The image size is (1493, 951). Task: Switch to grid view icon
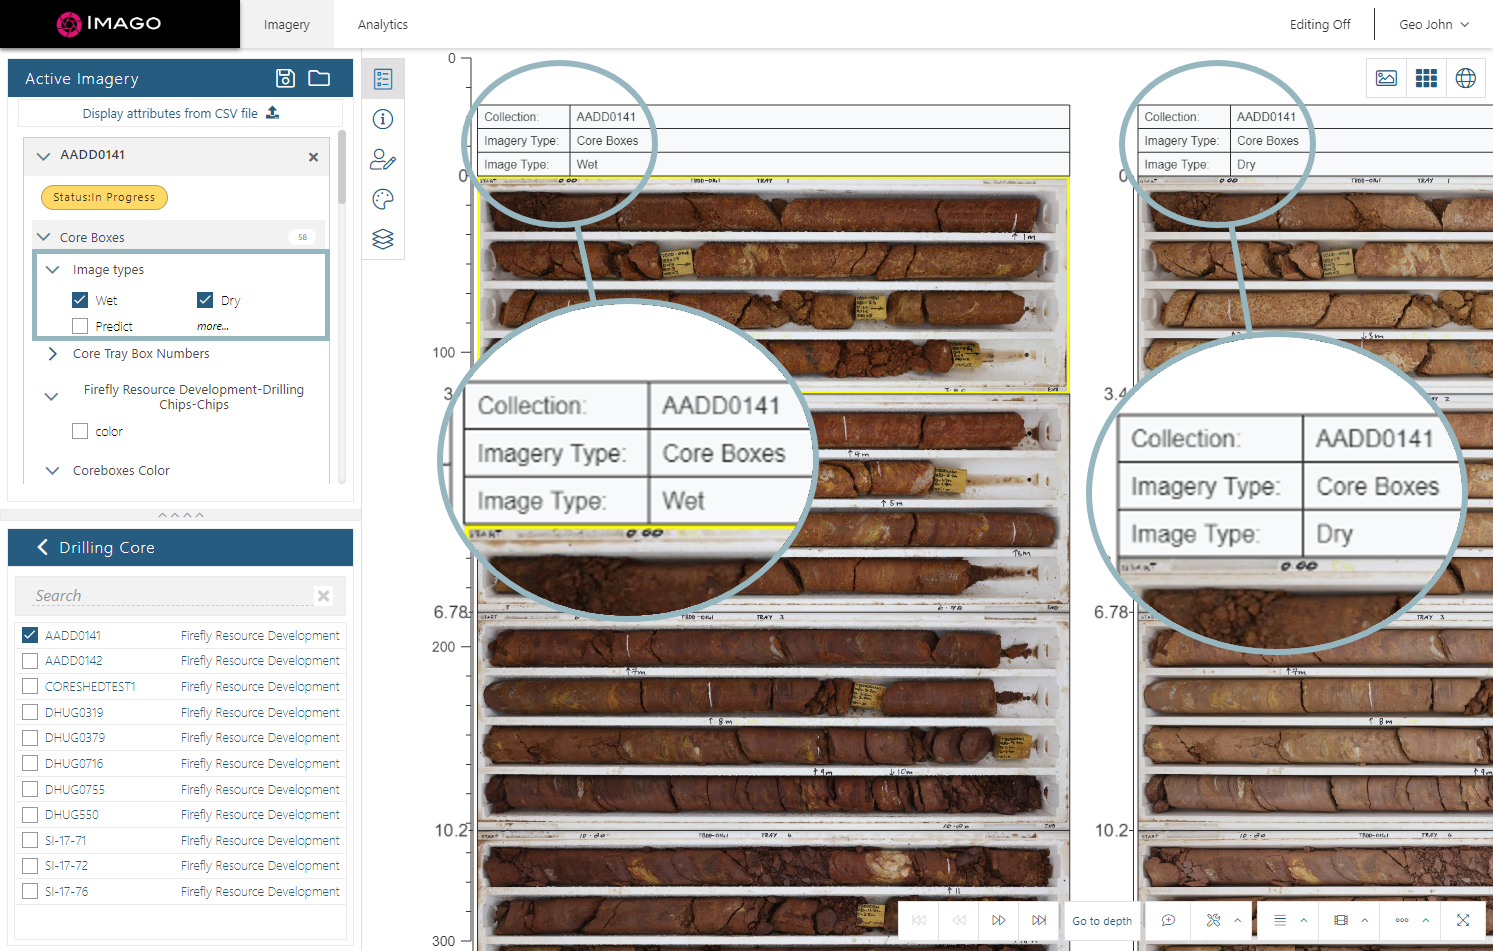point(1426,78)
